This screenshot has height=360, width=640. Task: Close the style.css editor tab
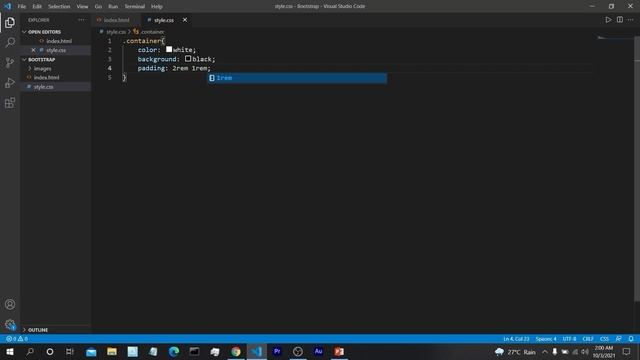[185, 20]
